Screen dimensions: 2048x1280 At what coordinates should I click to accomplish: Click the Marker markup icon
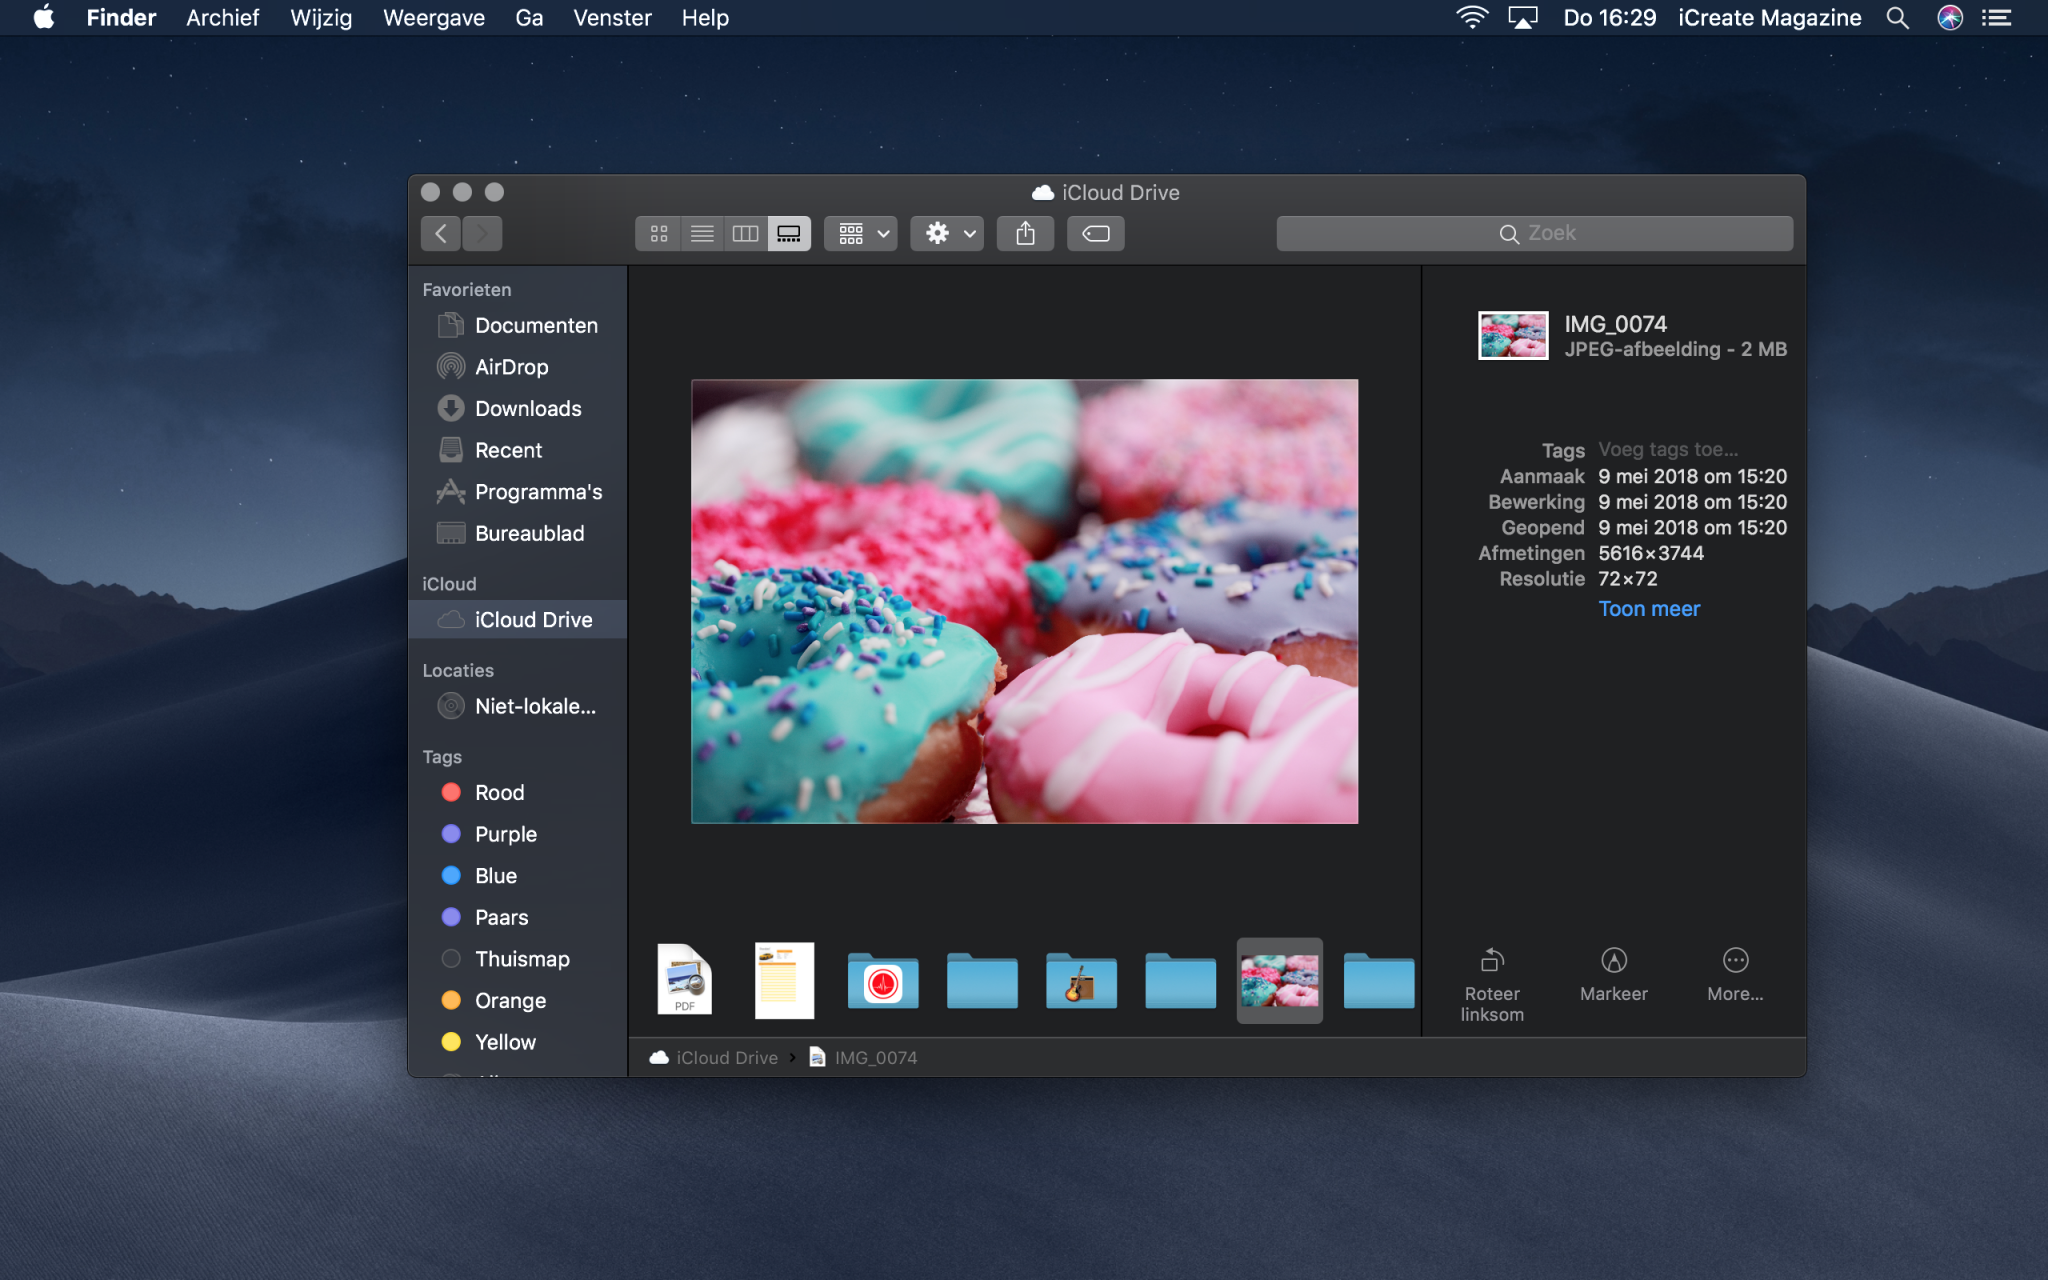1613,961
